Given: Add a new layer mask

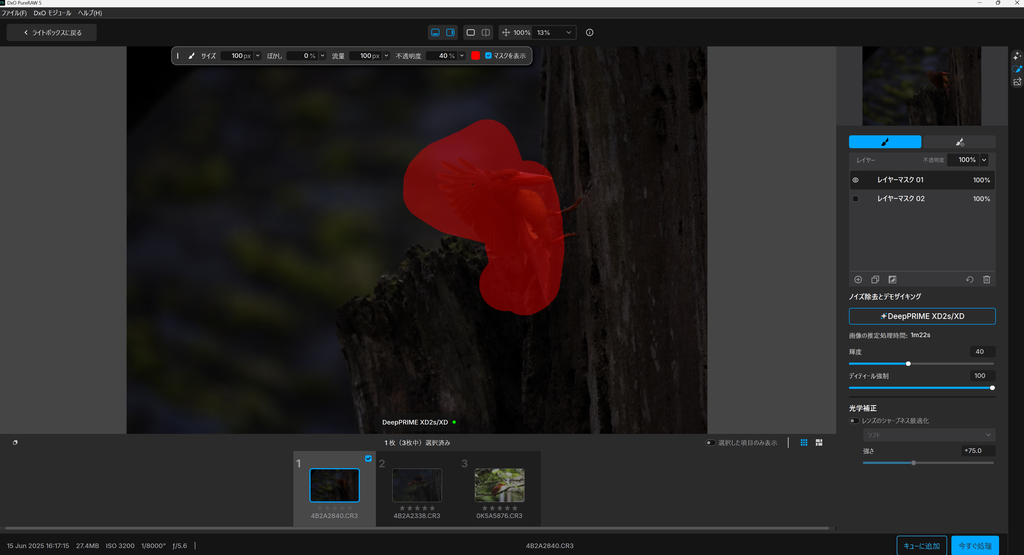Looking at the screenshot, I should [857, 279].
